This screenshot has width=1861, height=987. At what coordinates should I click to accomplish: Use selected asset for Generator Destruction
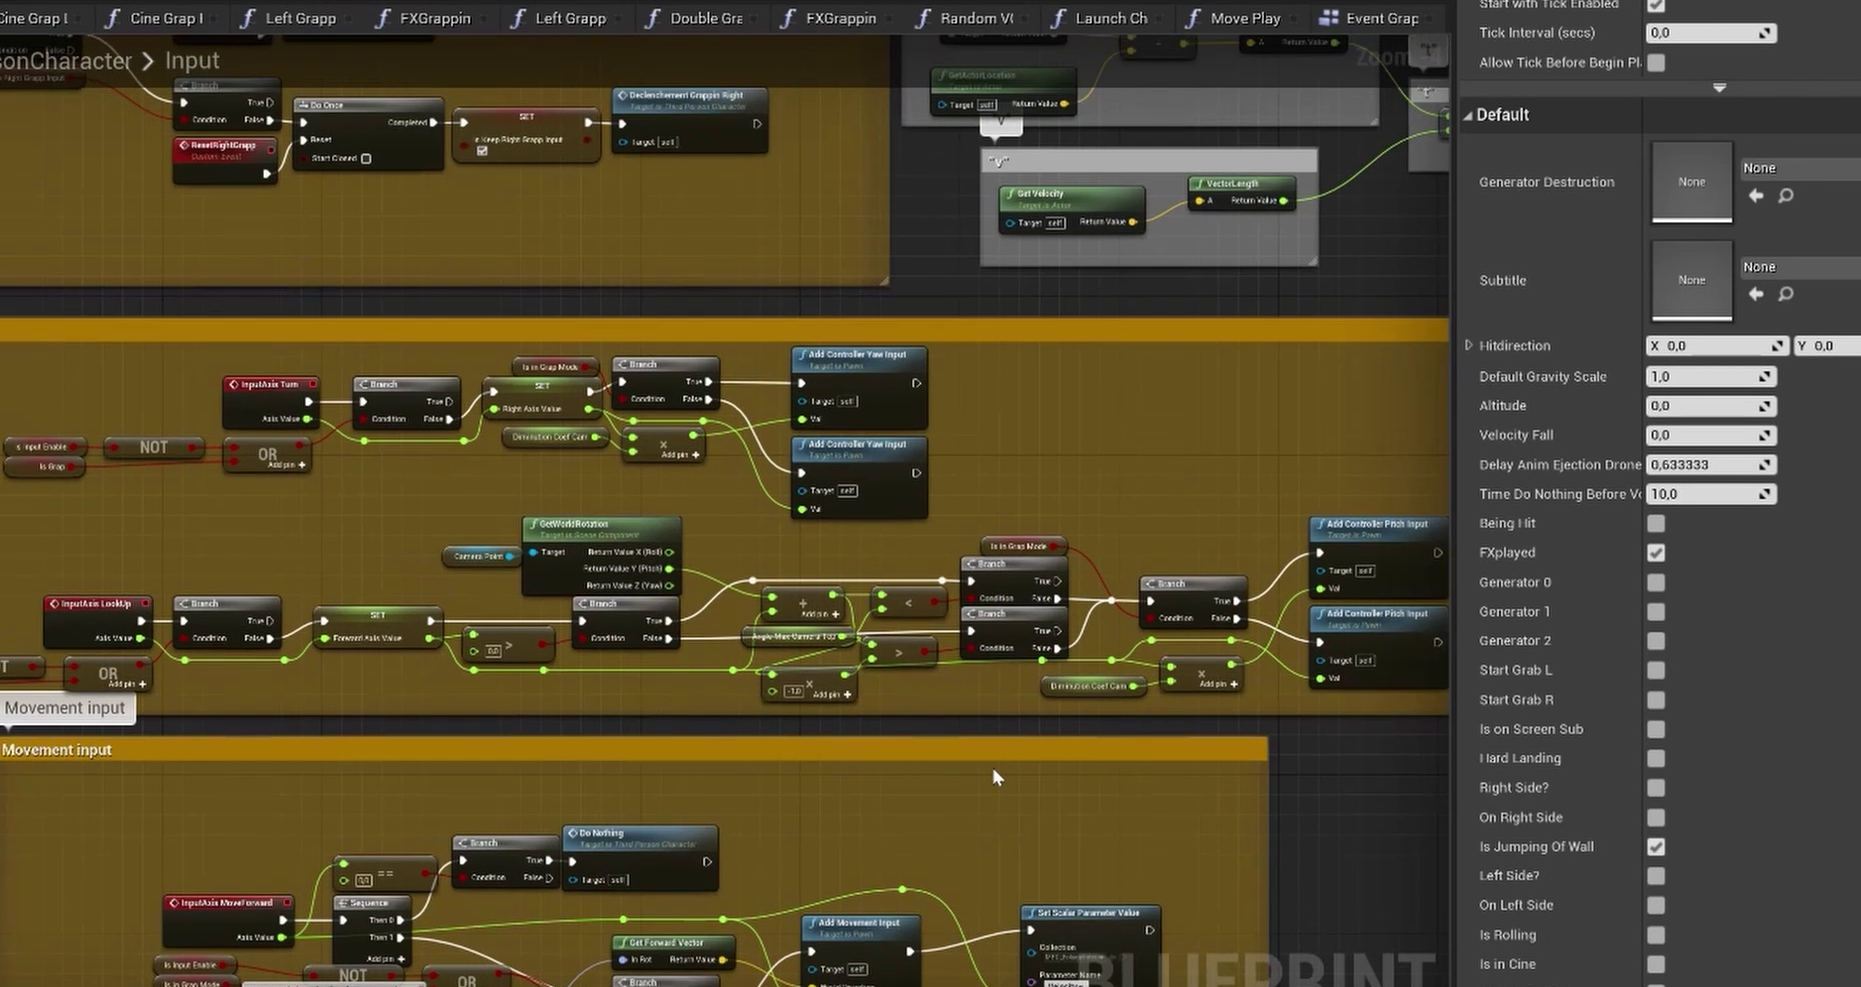1756,196
